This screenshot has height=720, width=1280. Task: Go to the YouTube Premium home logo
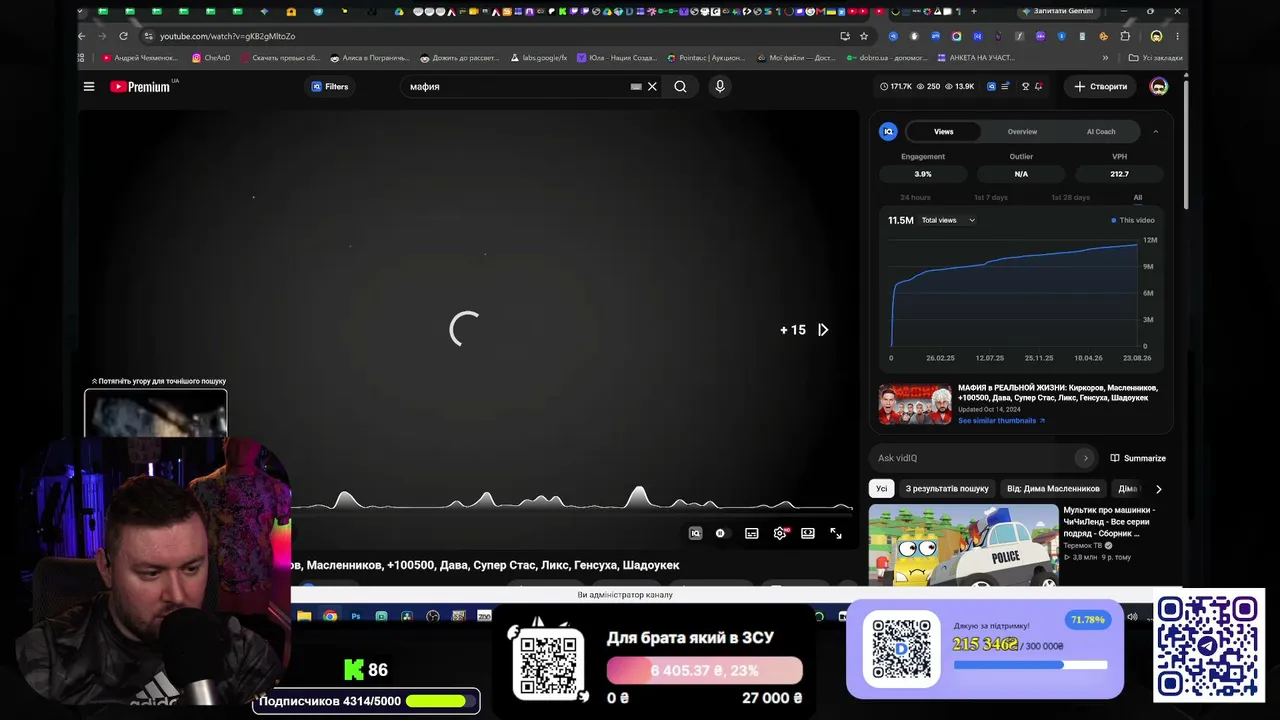tap(140, 87)
